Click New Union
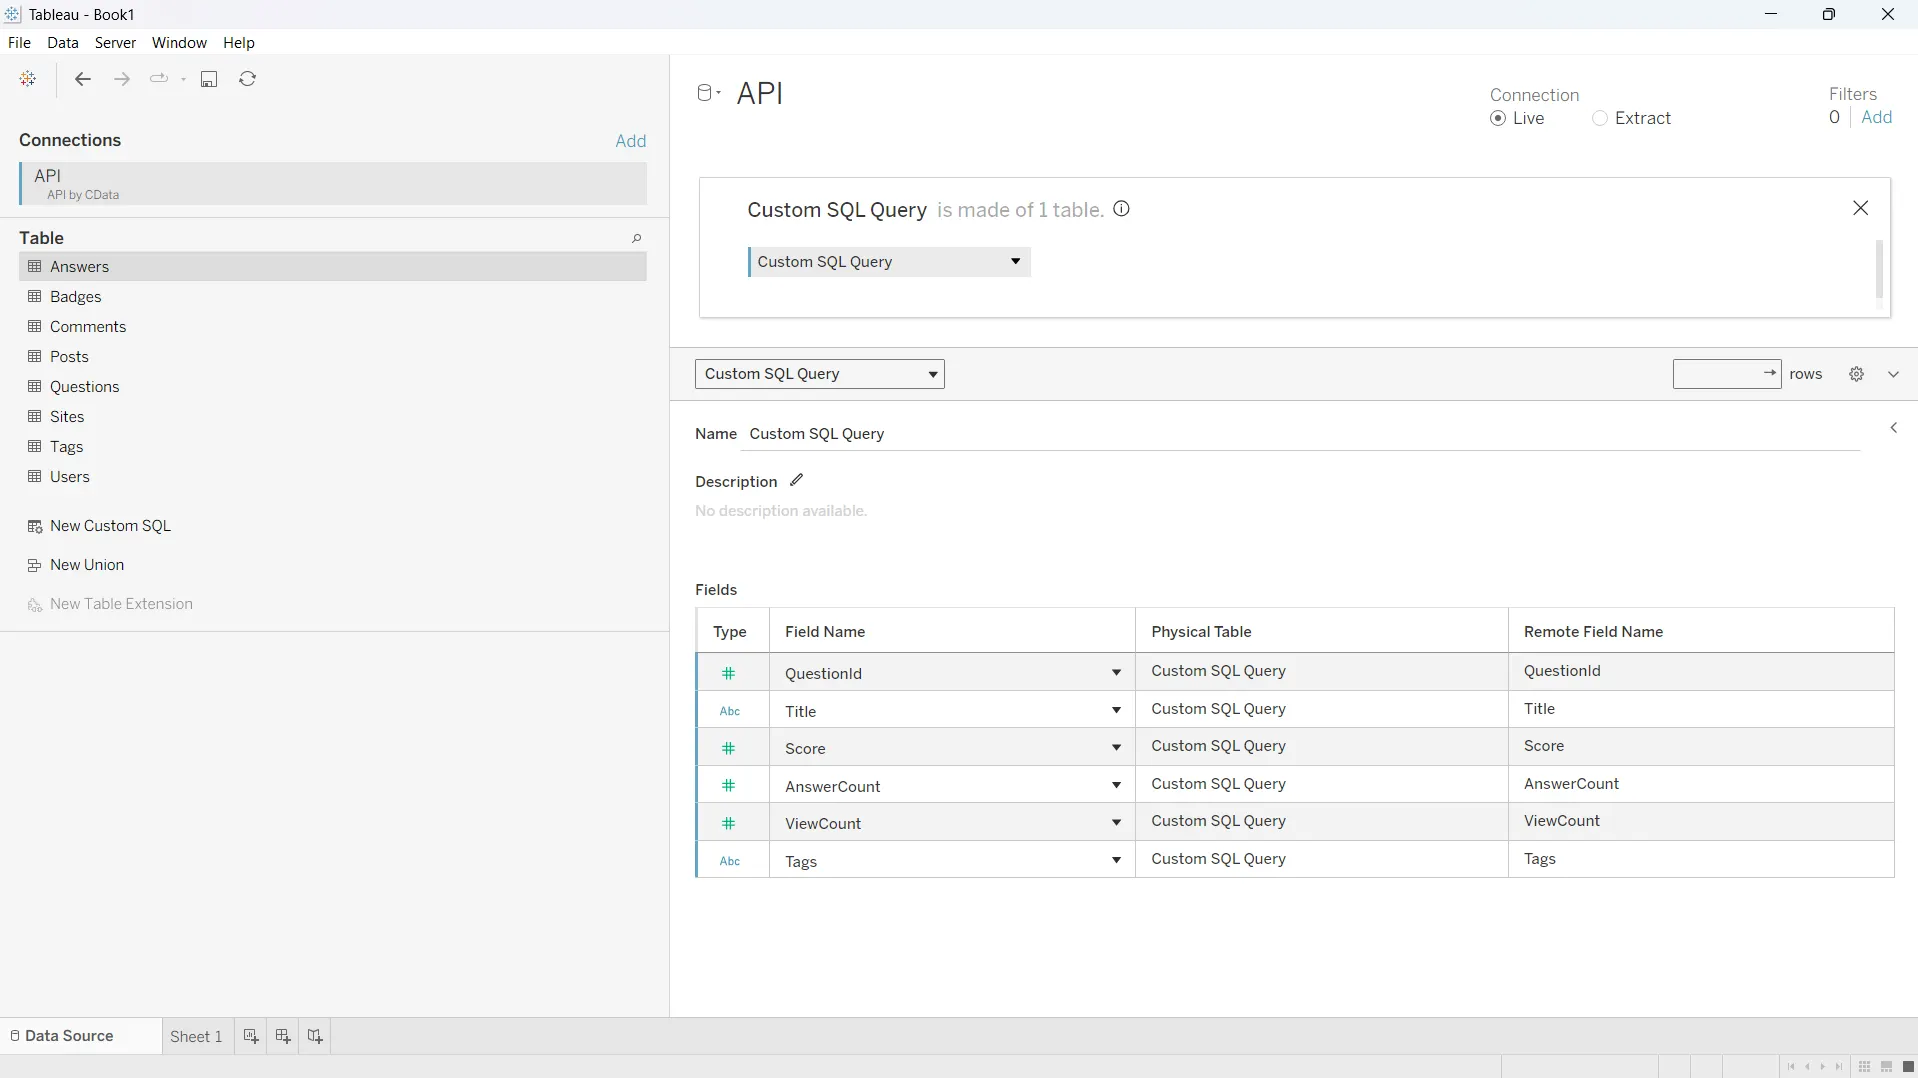This screenshot has width=1918, height=1078. pyautogui.click(x=87, y=565)
